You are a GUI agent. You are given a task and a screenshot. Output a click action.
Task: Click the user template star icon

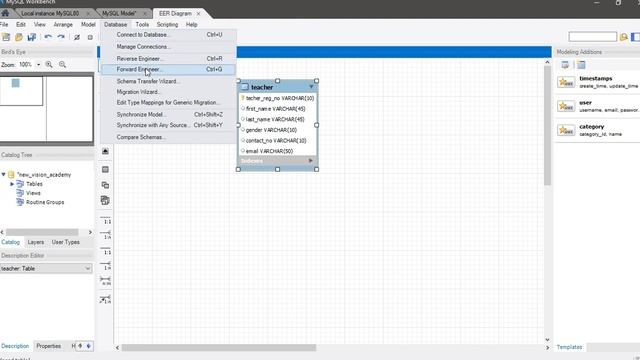pyautogui.click(x=566, y=106)
